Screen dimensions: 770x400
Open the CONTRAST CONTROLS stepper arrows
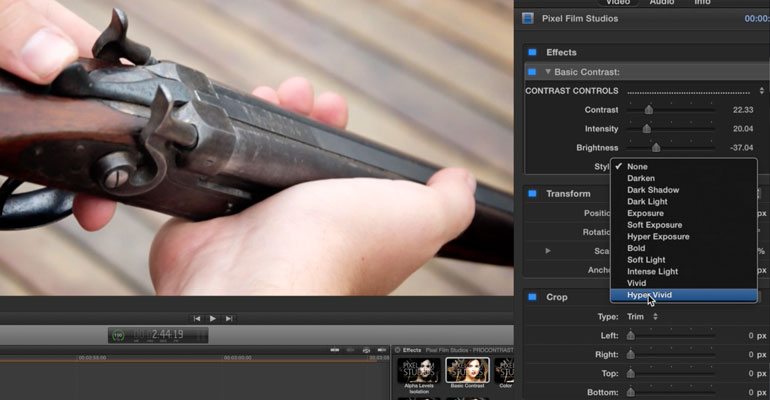point(762,91)
